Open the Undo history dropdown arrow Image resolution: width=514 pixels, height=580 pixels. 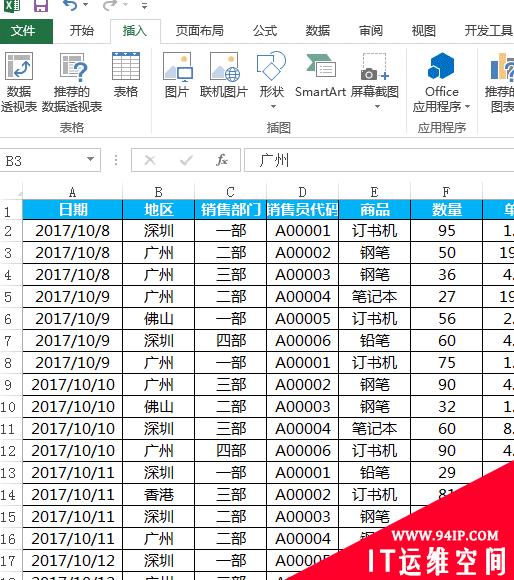(x=85, y=5)
